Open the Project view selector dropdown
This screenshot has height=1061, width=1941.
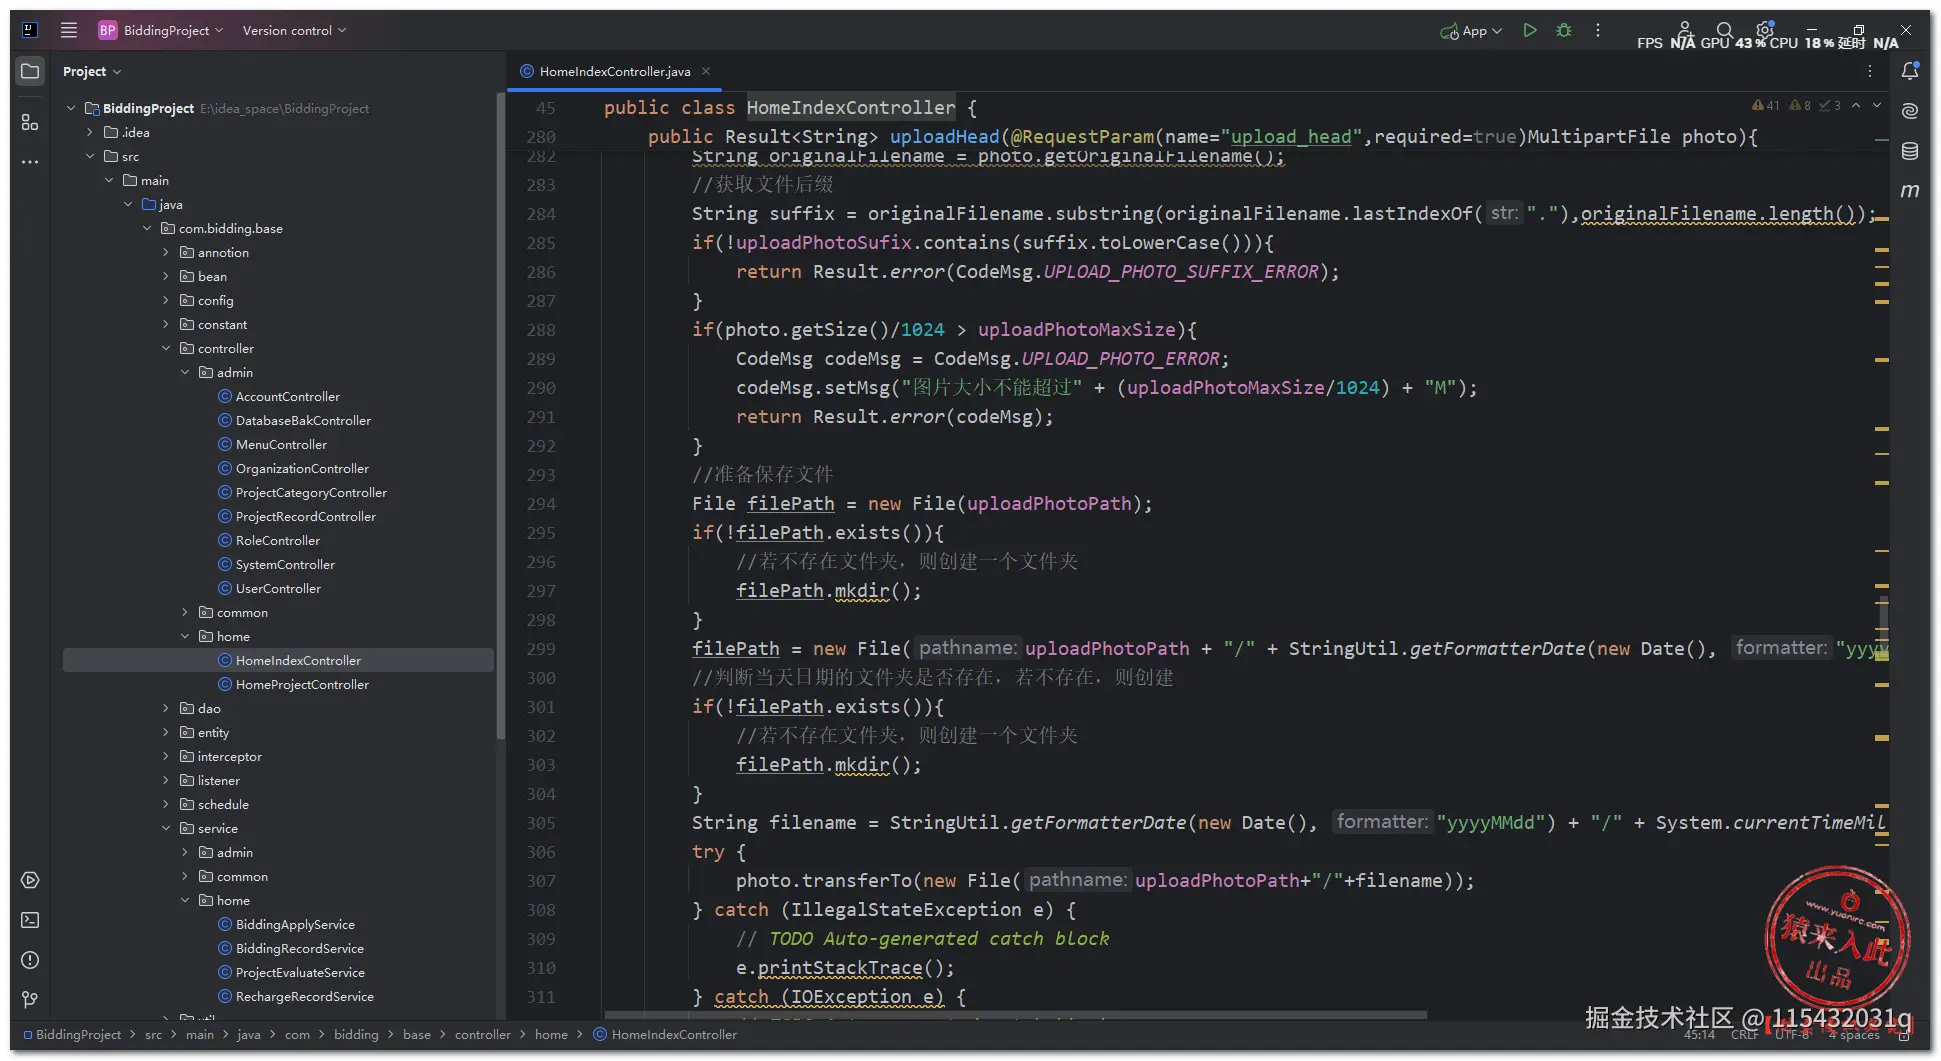[x=91, y=72]
